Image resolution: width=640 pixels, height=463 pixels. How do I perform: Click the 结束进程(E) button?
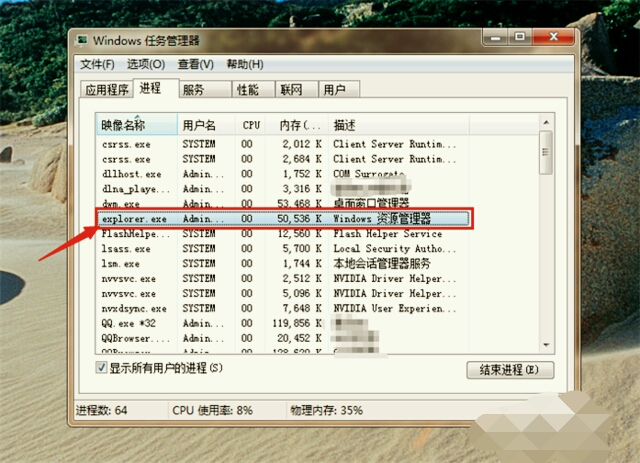coord(510,370)
